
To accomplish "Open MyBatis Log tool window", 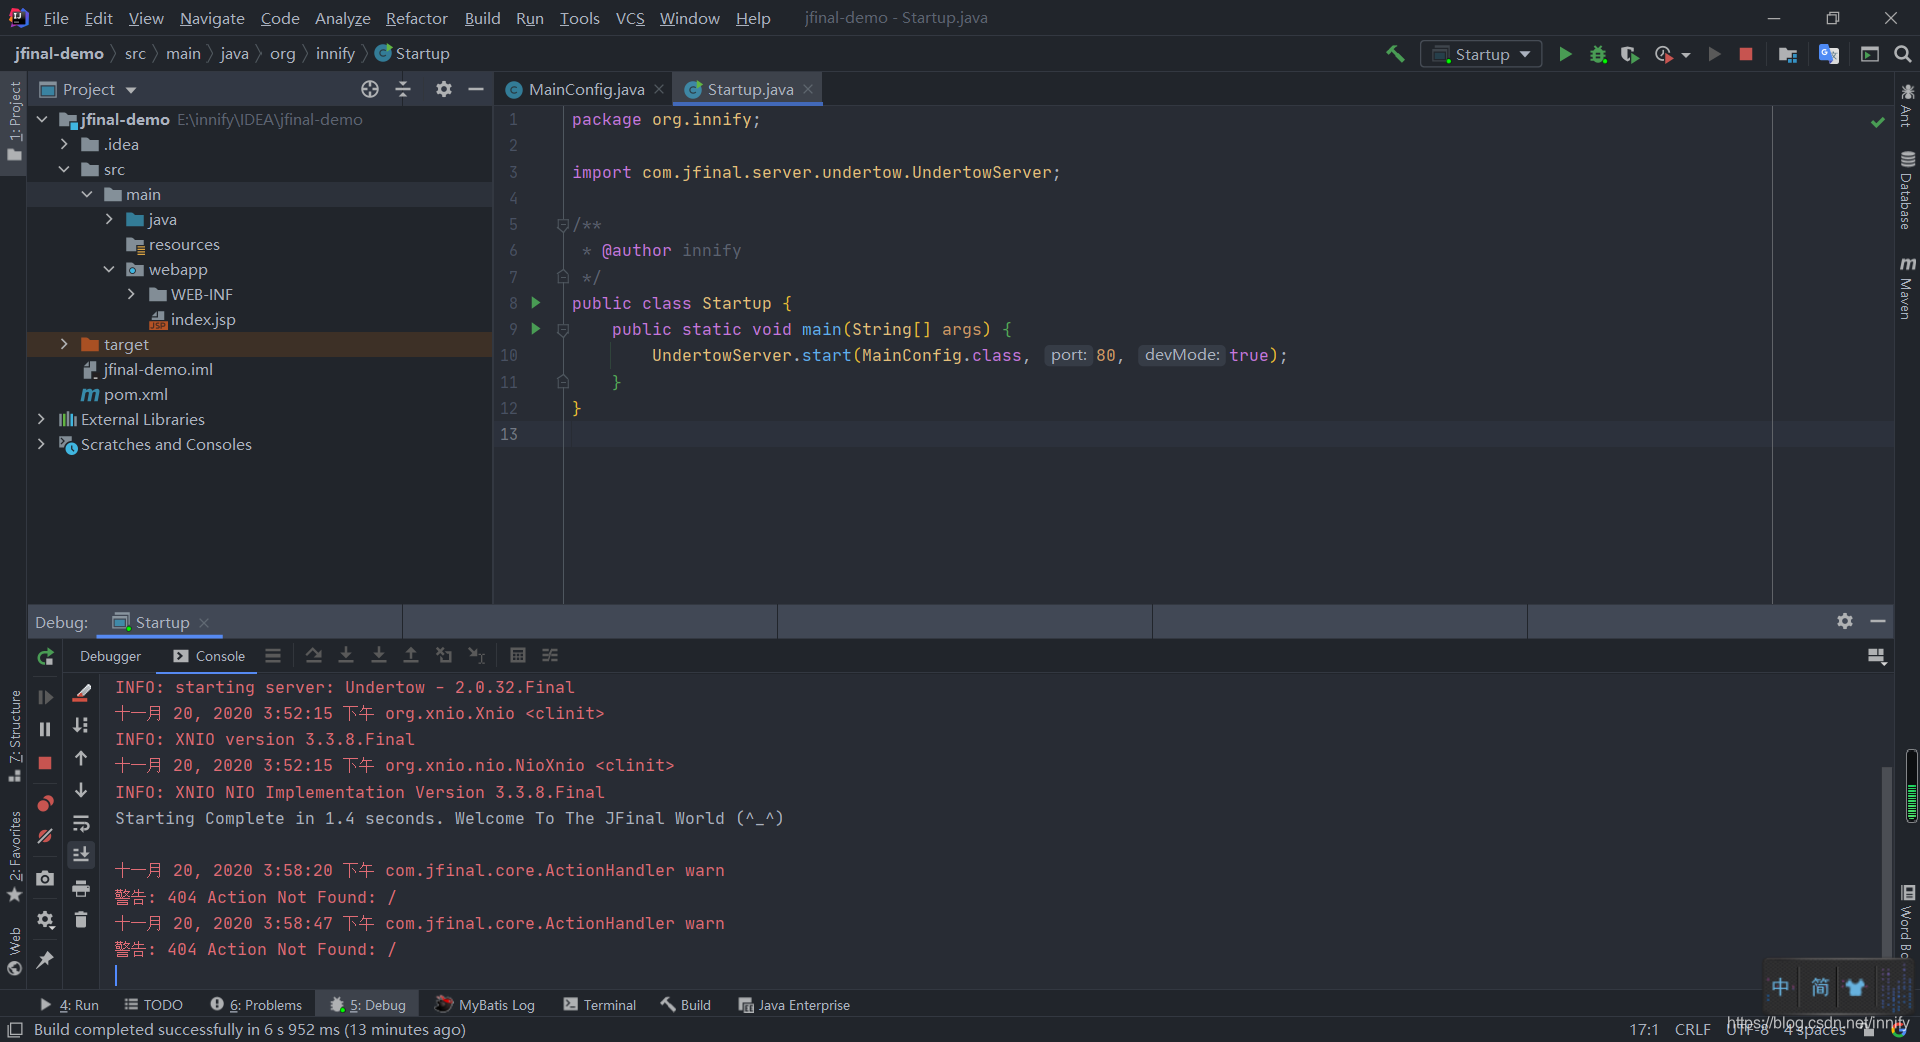I will coord(486,1005).
